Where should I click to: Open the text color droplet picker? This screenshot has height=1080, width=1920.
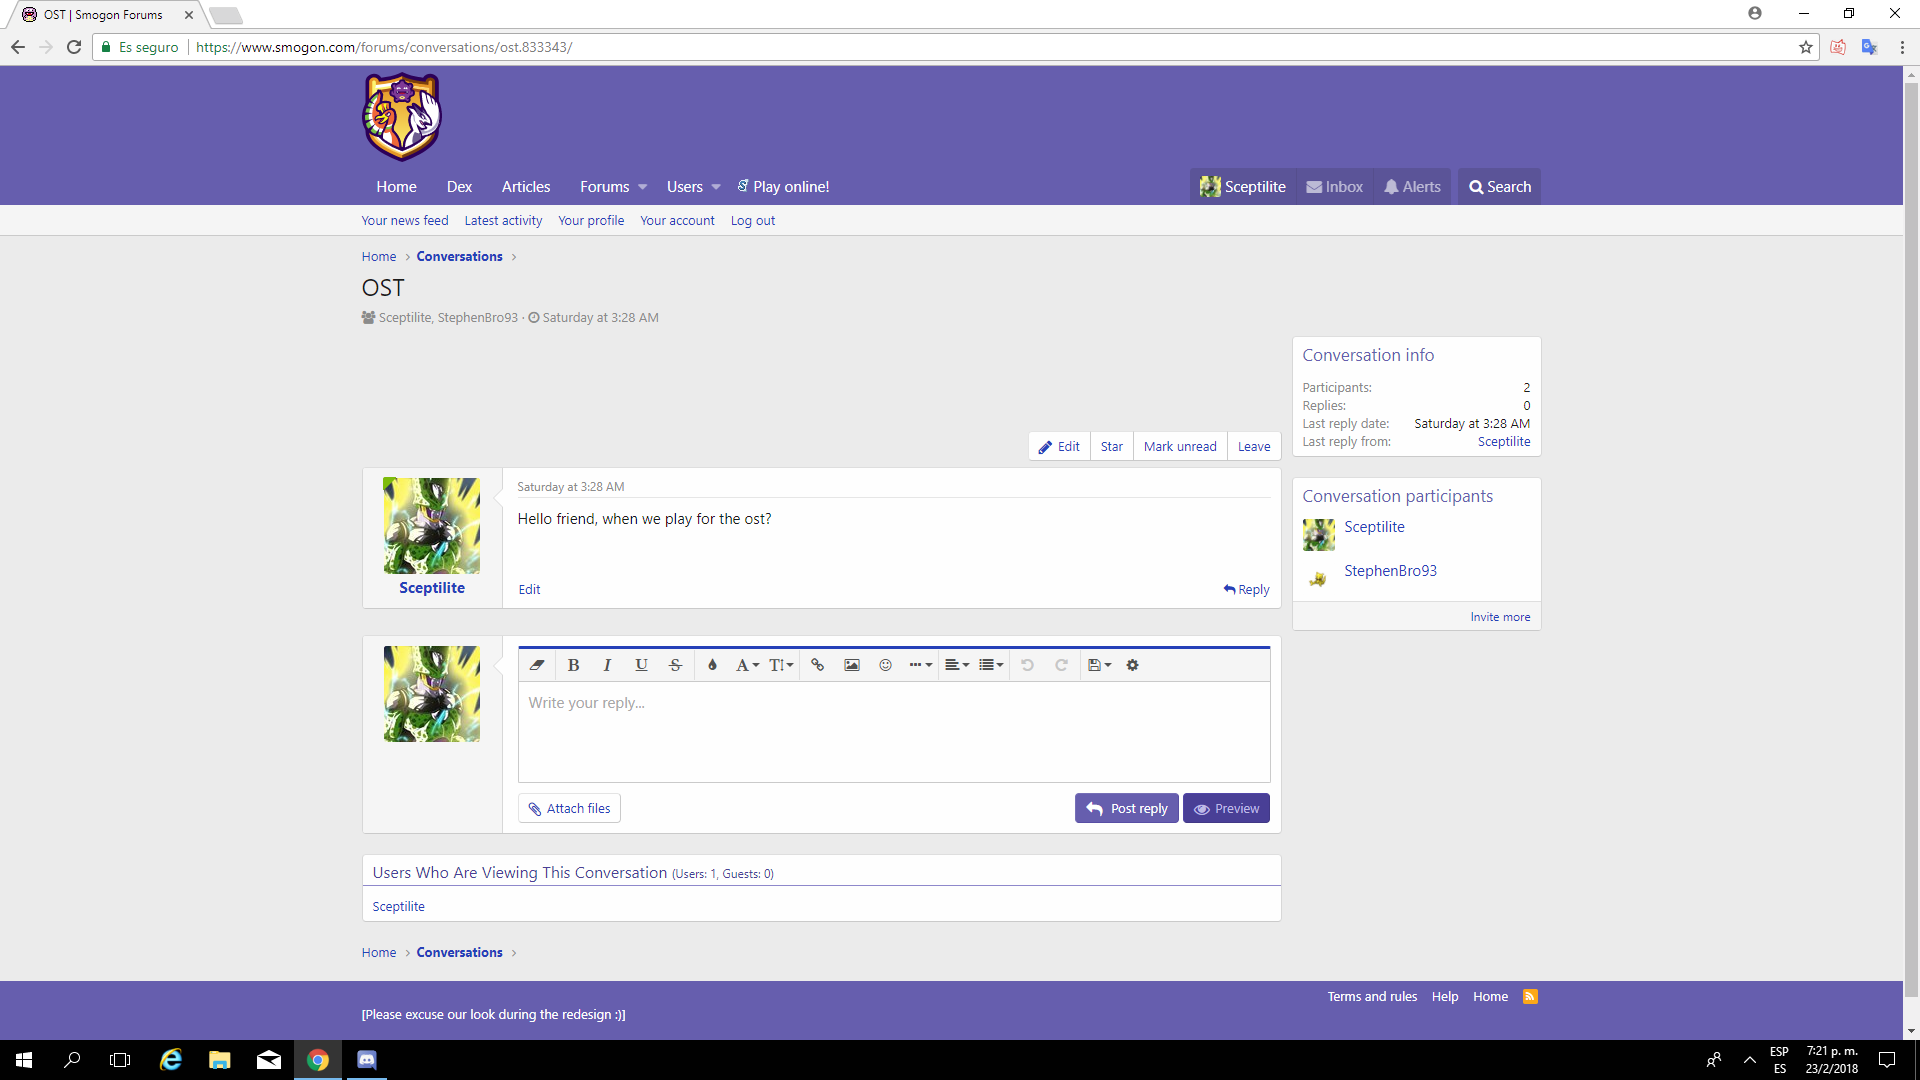(712, 665)
